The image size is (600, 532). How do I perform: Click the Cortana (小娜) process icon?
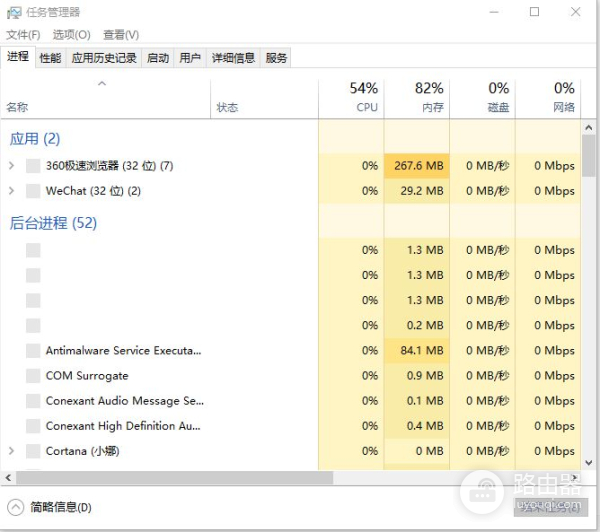33,451
